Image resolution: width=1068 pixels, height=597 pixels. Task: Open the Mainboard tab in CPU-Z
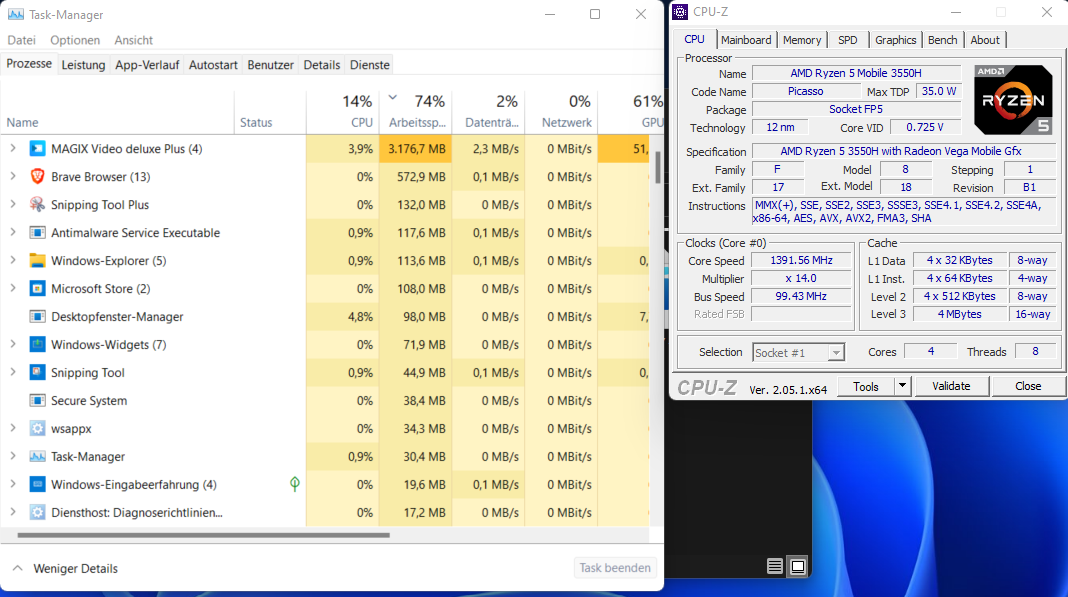coord(746,40)
